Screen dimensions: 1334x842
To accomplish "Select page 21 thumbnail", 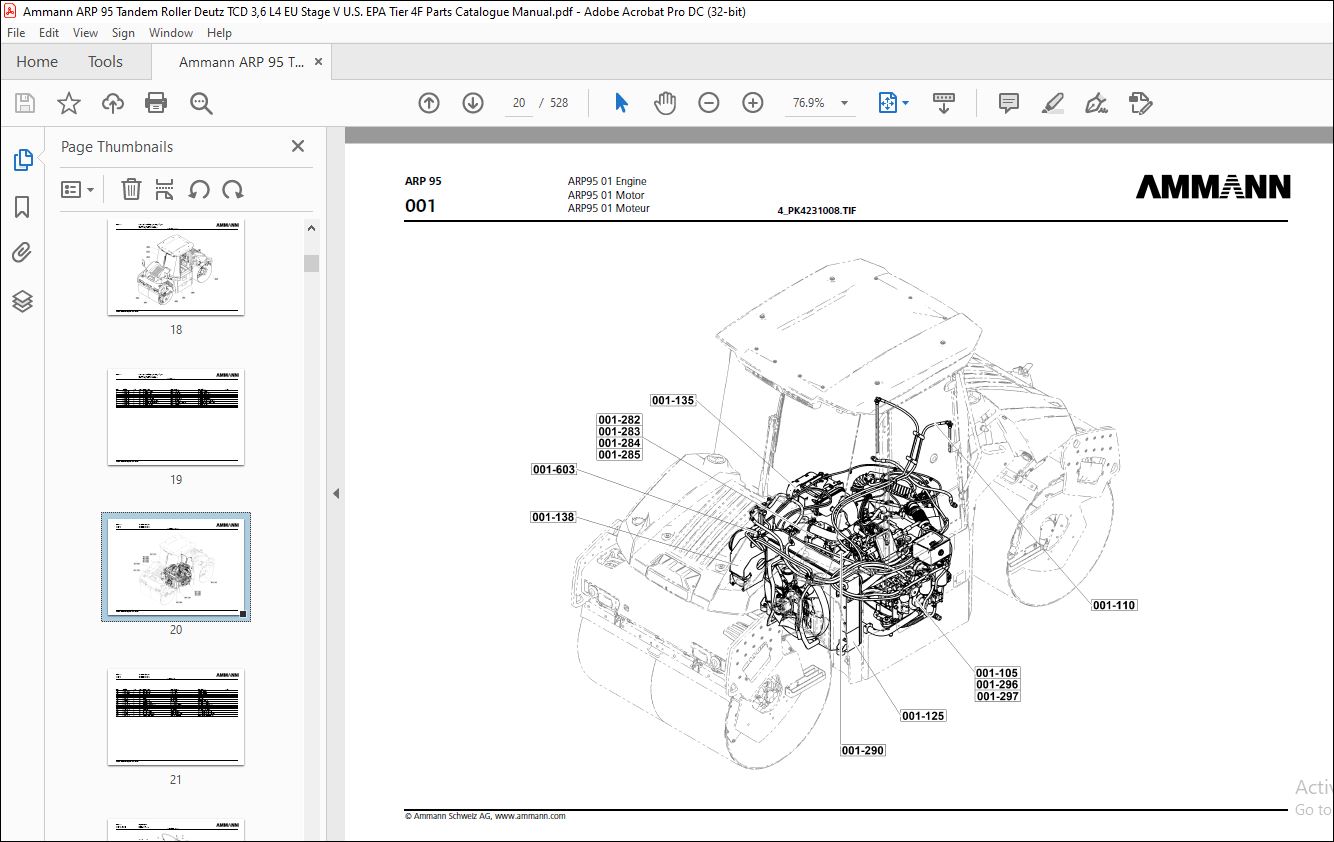I will click(x=176, y=717).
